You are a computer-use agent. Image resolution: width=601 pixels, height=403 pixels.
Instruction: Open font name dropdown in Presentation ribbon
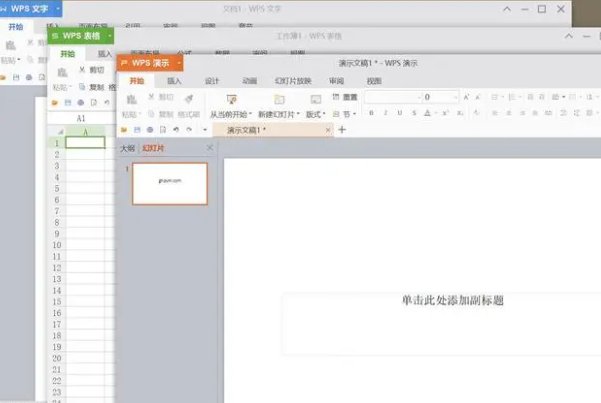(x=419, y=97)
